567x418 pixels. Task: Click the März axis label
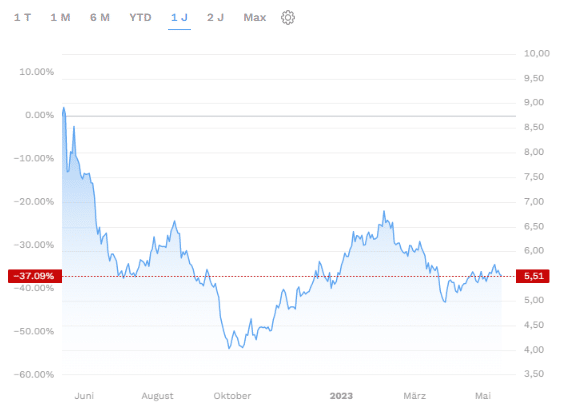(414, 396)
